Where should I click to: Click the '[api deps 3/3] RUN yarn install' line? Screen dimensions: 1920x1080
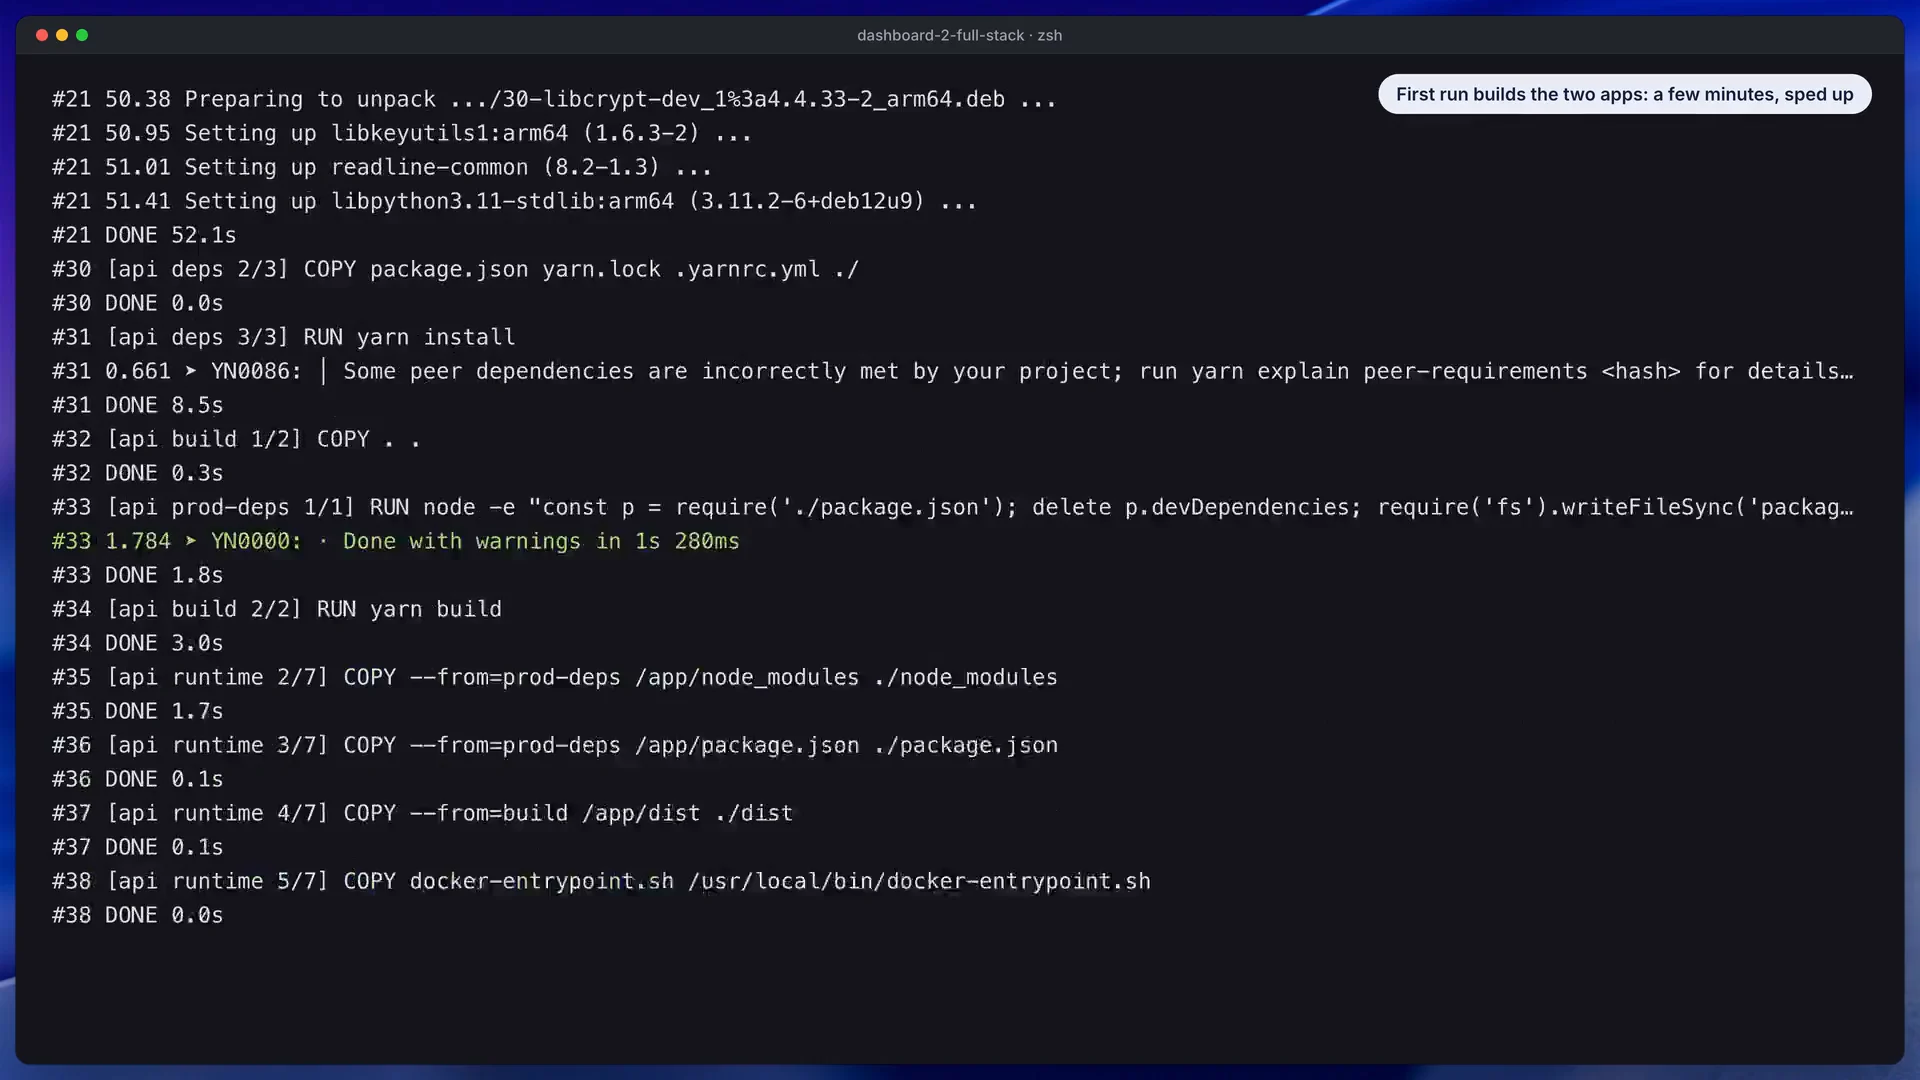[x=284, y=337]
